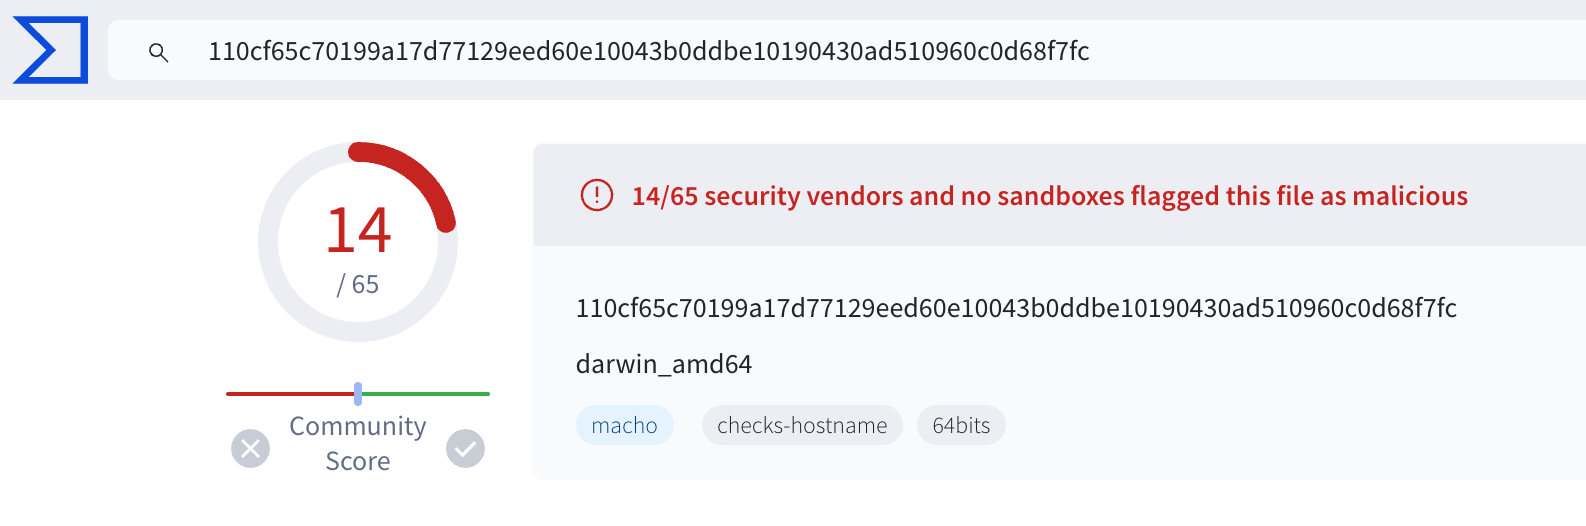This screenshot has width=1586, height=526.
Task: Click the darwin_amd64 file name
Action: [x=664, y=364]
